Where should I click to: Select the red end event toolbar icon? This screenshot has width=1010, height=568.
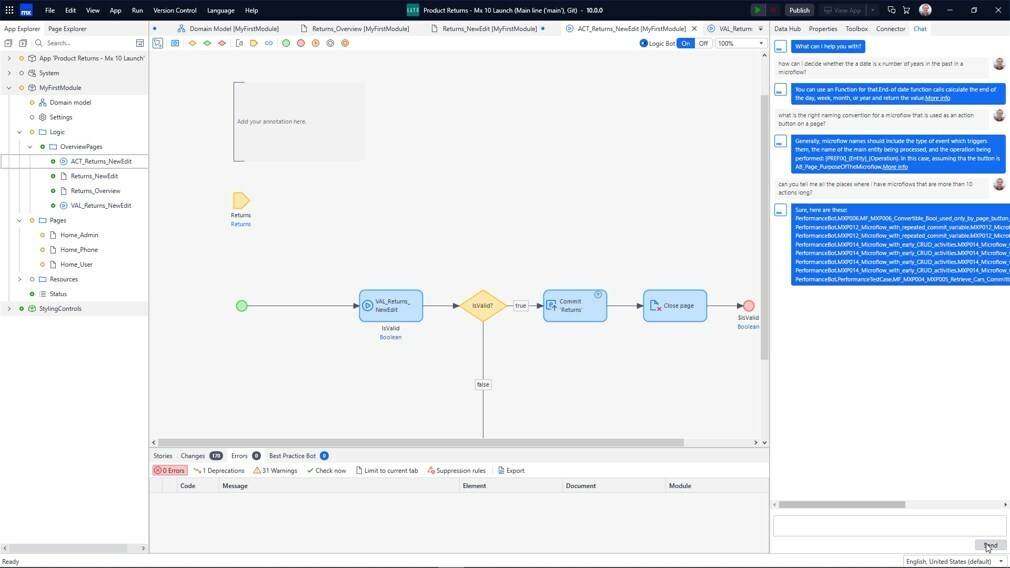(x=301, y=43)
